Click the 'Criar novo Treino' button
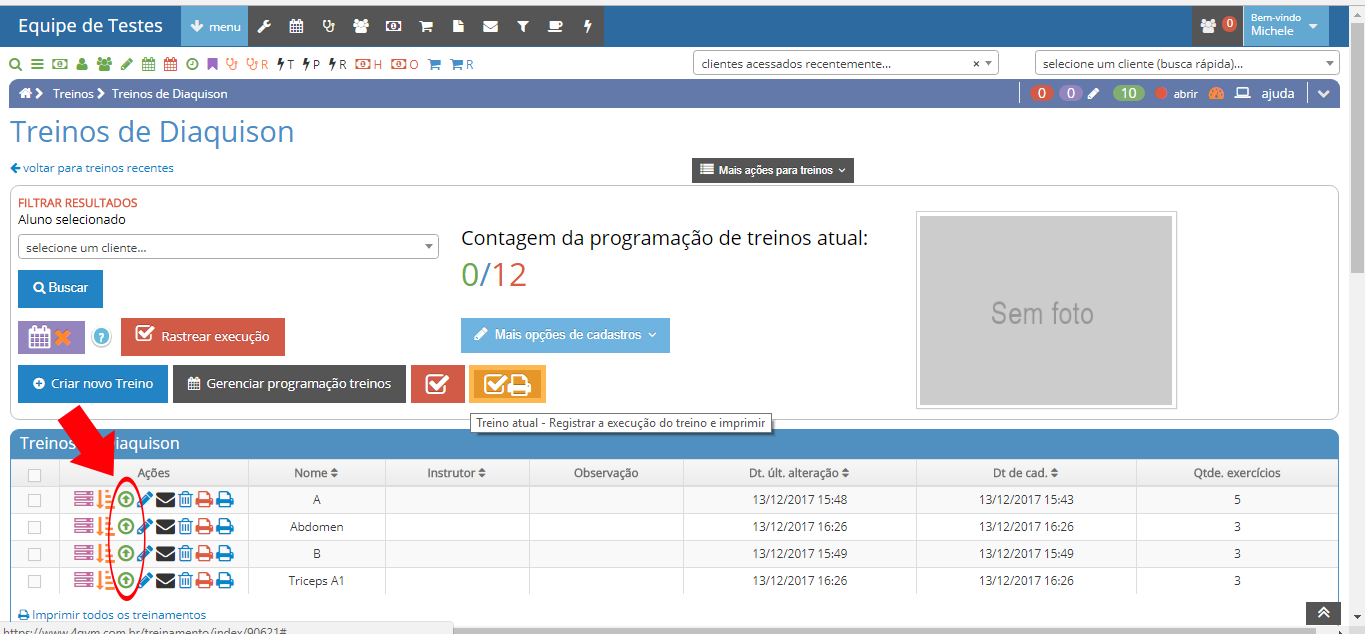Viewport: 1365px width, 634px height. coord(93,384)
